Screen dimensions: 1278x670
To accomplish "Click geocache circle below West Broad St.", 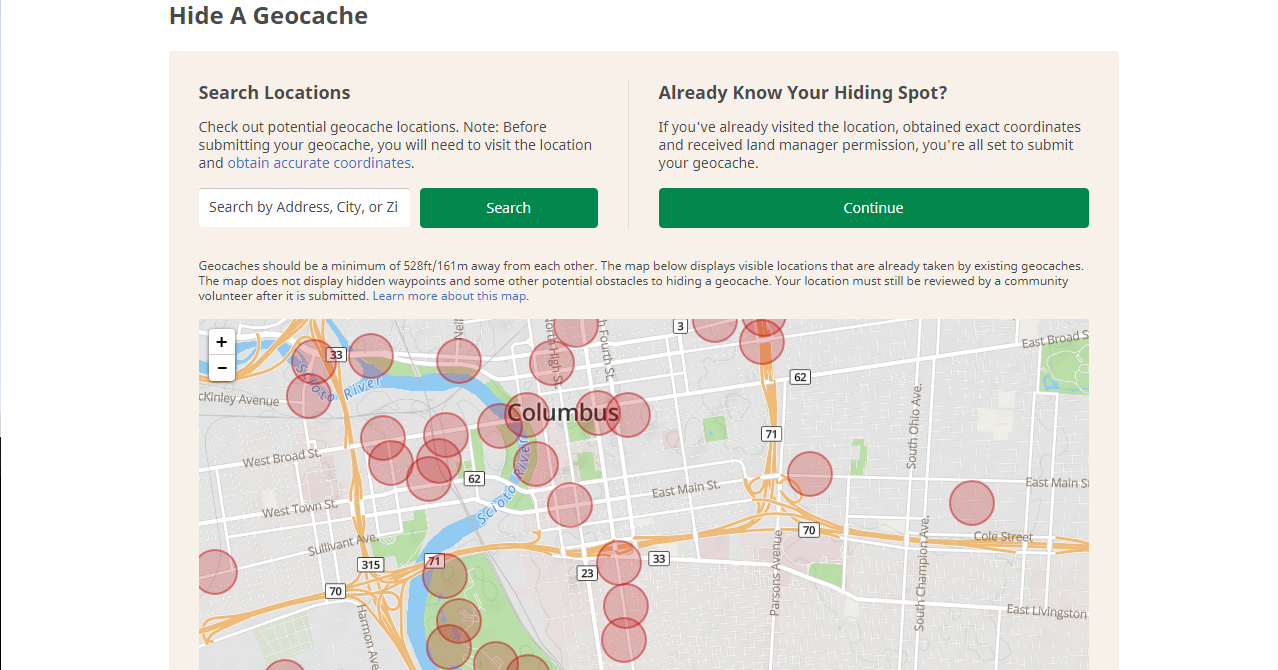I will [x=390, y=463].
